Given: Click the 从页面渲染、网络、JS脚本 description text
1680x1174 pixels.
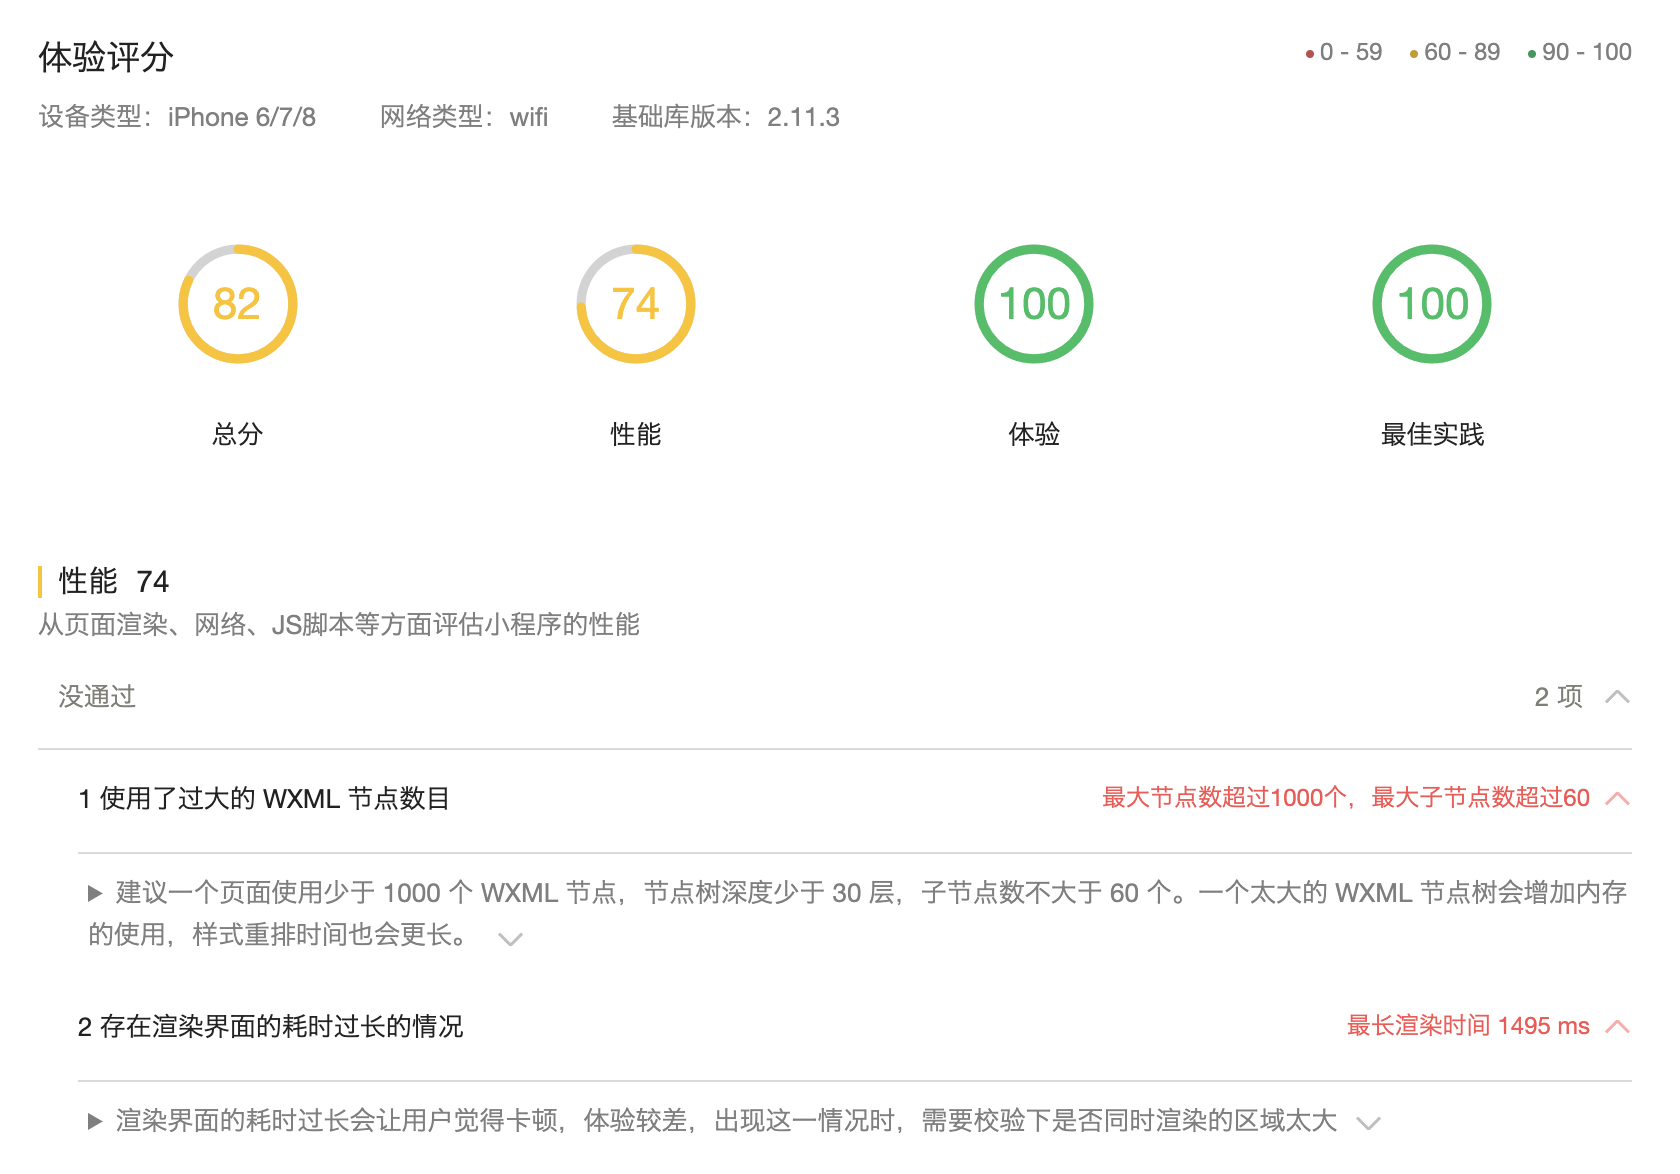Looking at the screenshot, I should point(339,625).
